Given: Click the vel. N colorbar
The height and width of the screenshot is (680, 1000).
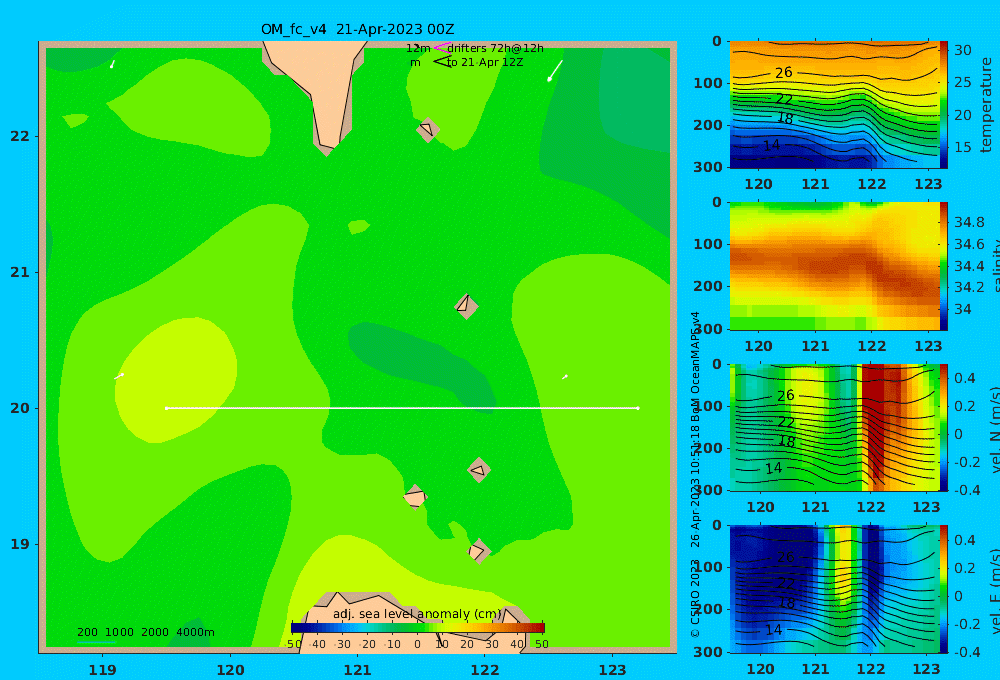Looking at the screenshot, I should 943,427.
